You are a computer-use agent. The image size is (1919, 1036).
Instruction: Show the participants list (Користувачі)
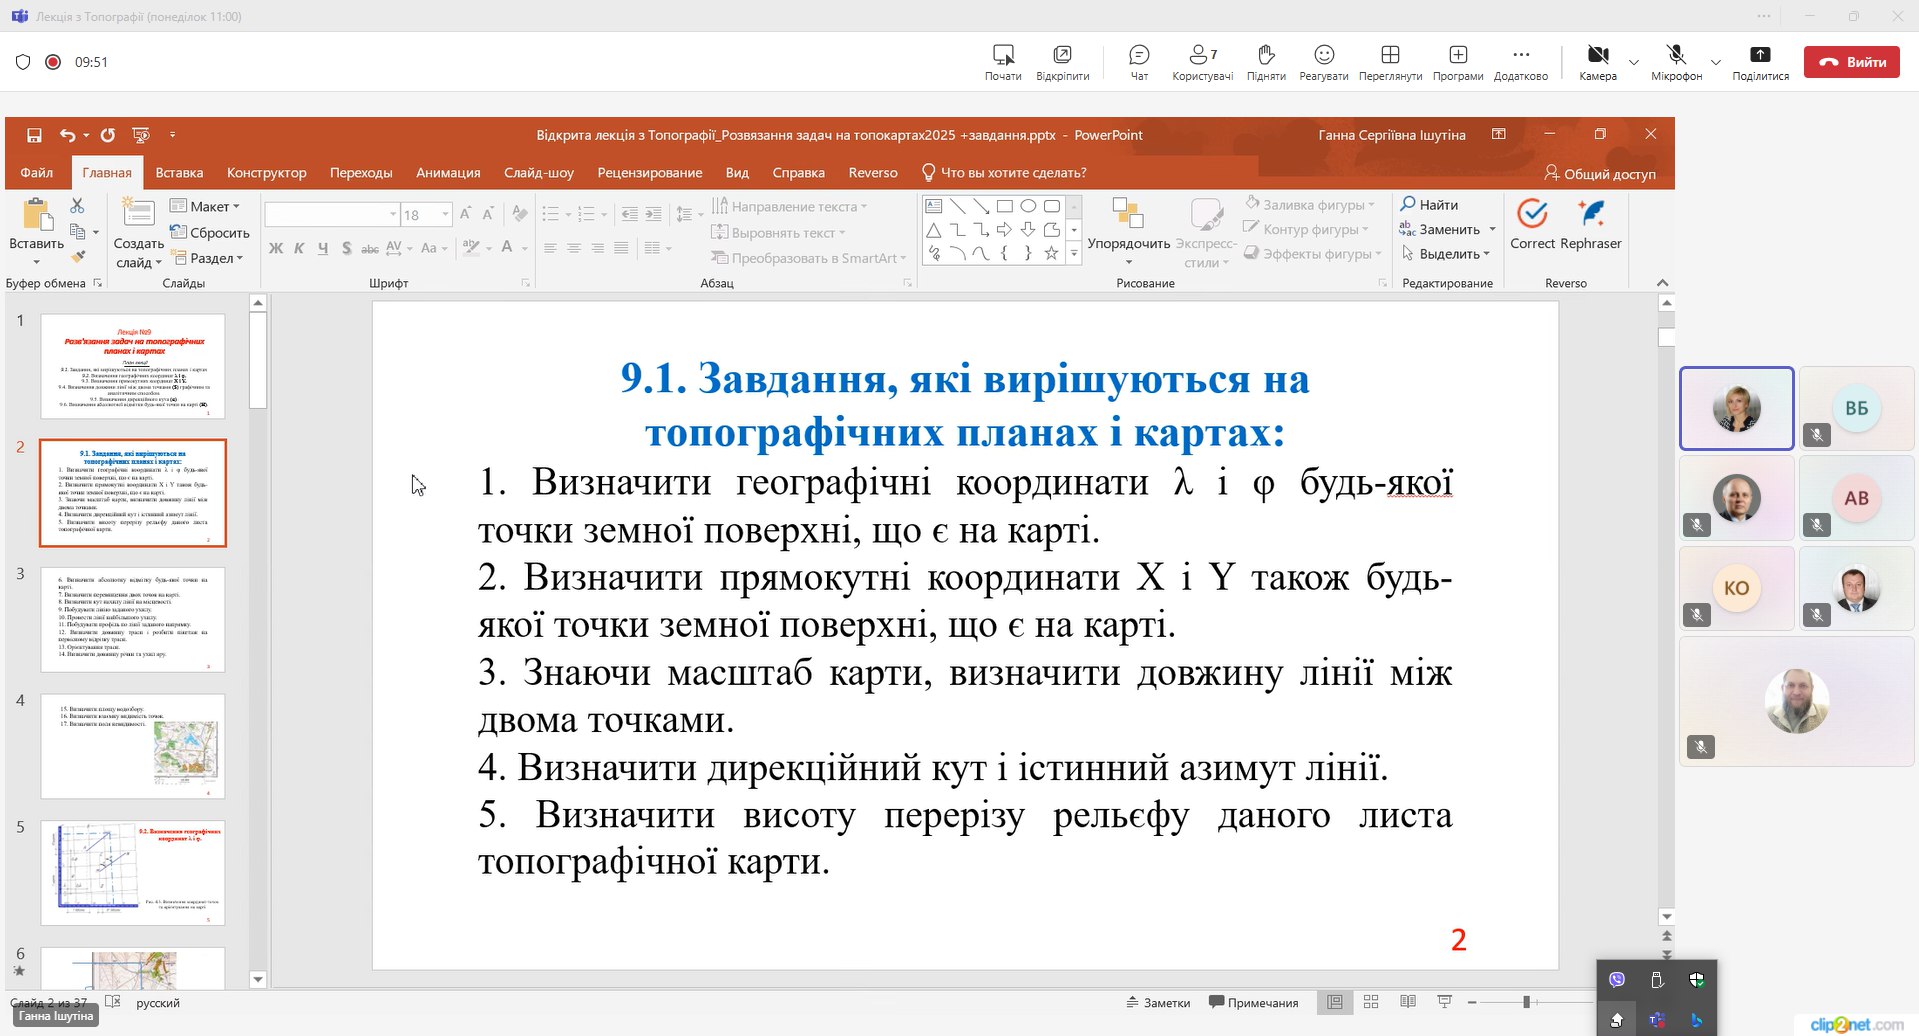[x=1202, y=61]
